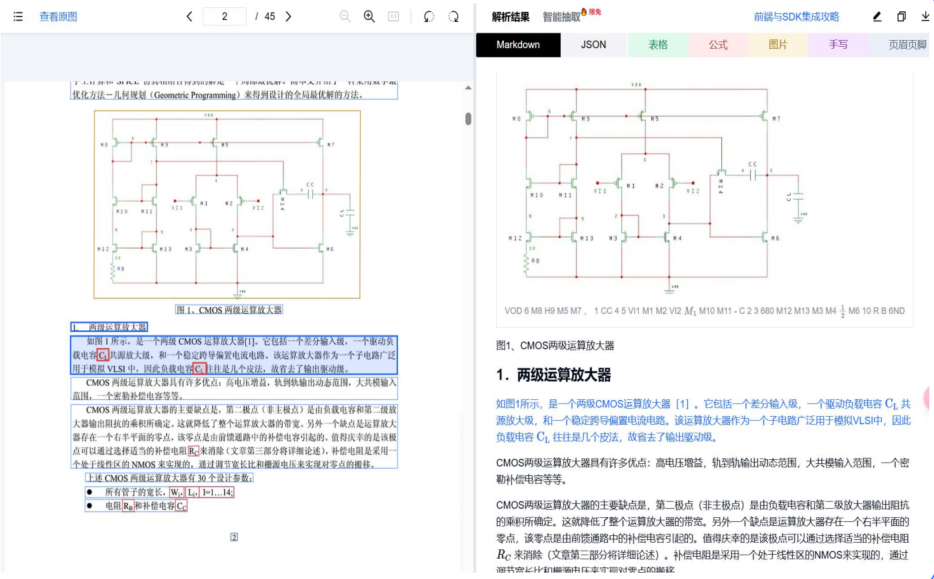Click the result paragraph starting CMOS两级运算放大器的主要缺点

click(703, 537)
